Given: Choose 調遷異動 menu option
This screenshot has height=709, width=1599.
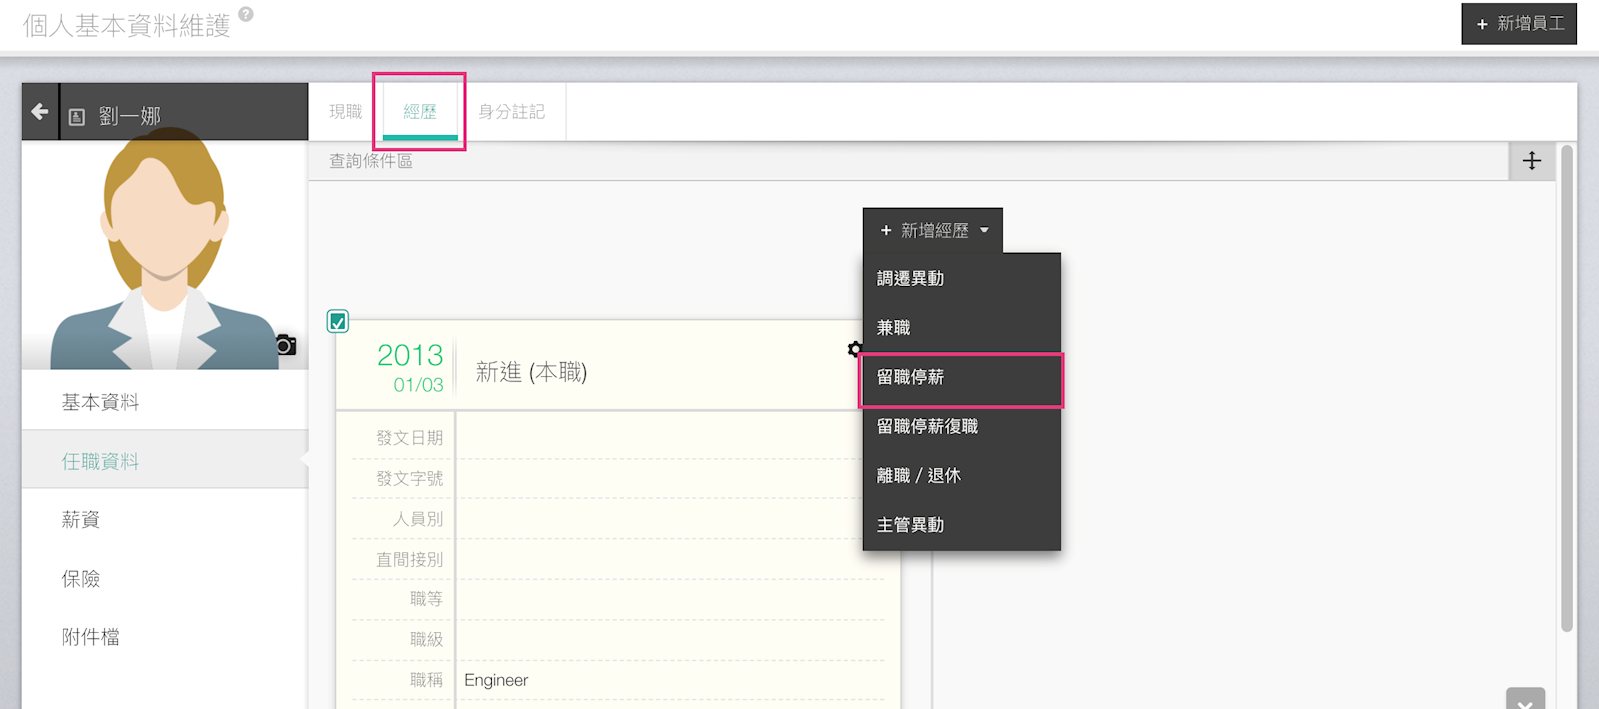Looking at the screenshot, I should tap(910, 279).
